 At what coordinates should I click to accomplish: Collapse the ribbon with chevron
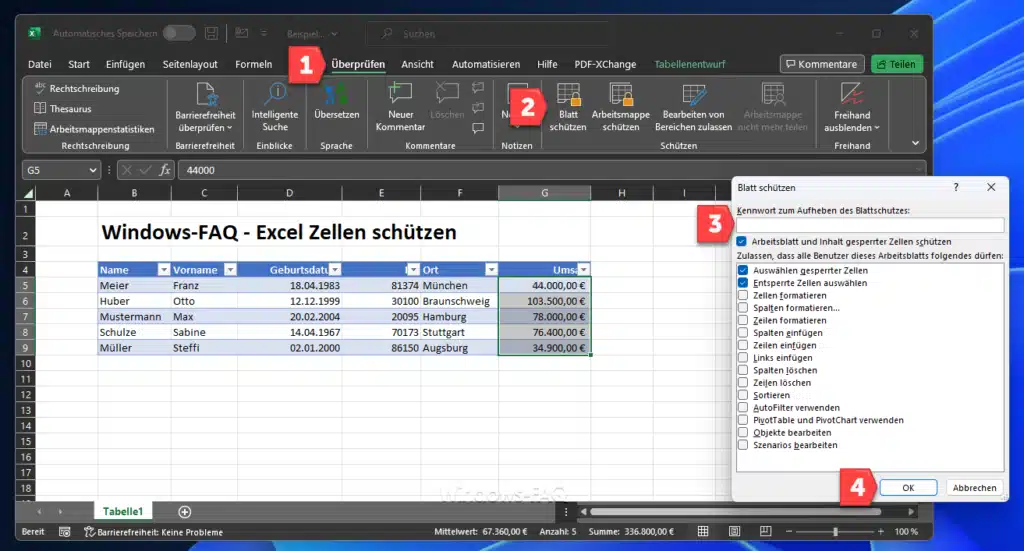pyautogui.click(x=916, y=143)
